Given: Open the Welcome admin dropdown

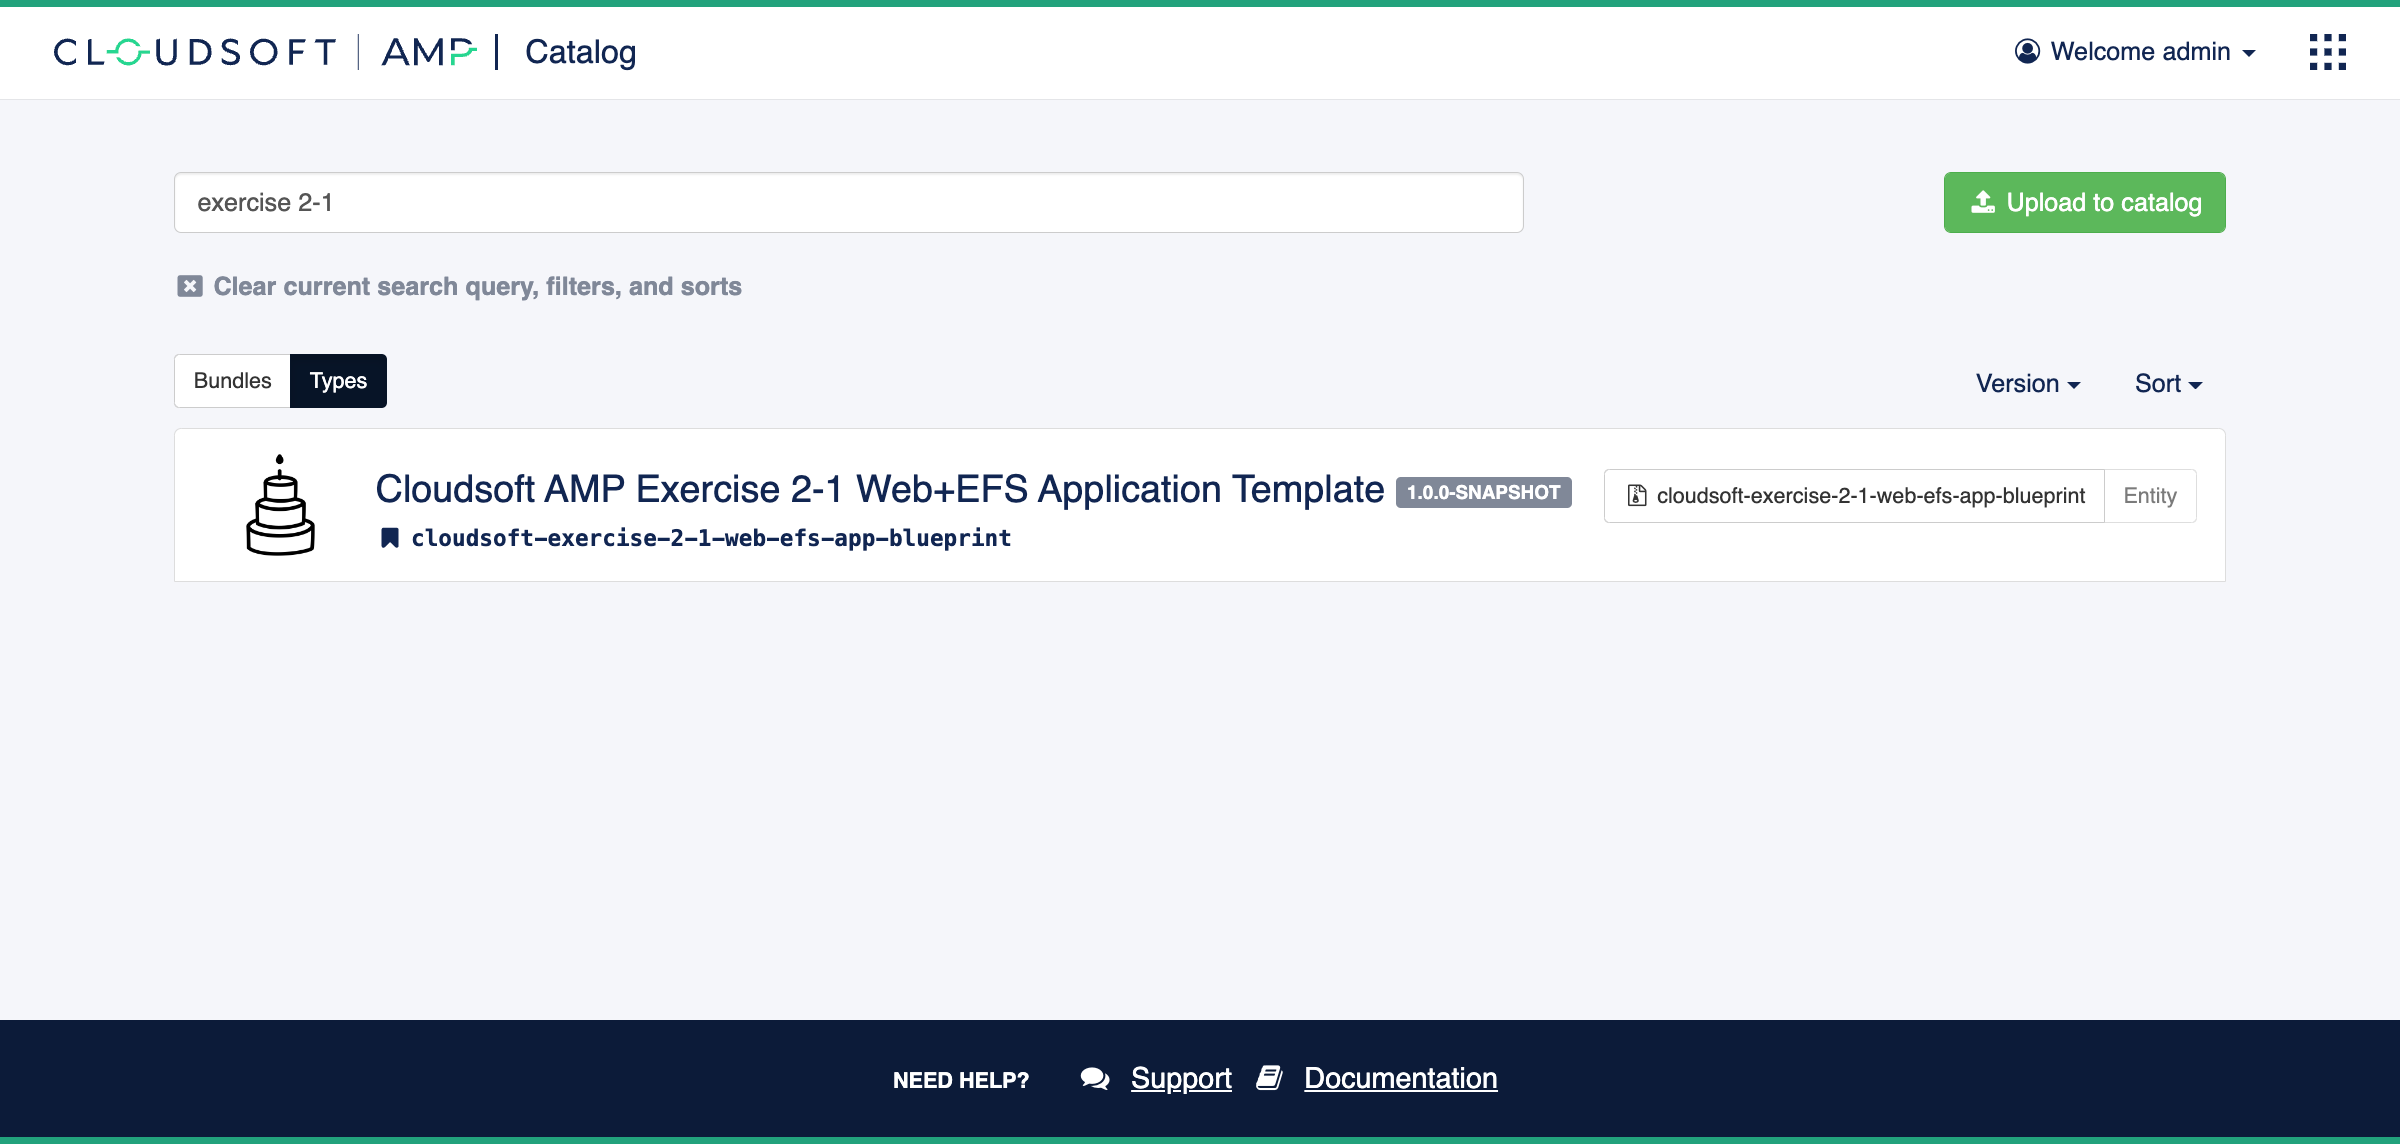Looking at the screenshot, I should pos(2135,51).
